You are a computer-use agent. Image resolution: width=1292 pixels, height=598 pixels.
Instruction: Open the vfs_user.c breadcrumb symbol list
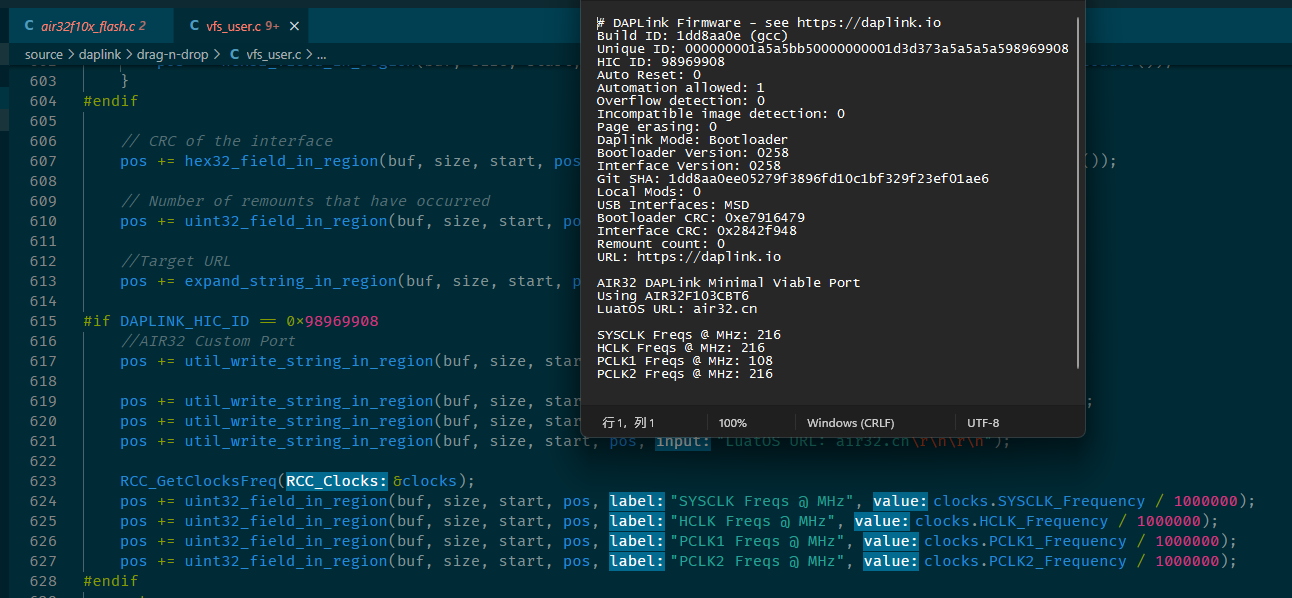pyautogui.click(x=274, y=54)
